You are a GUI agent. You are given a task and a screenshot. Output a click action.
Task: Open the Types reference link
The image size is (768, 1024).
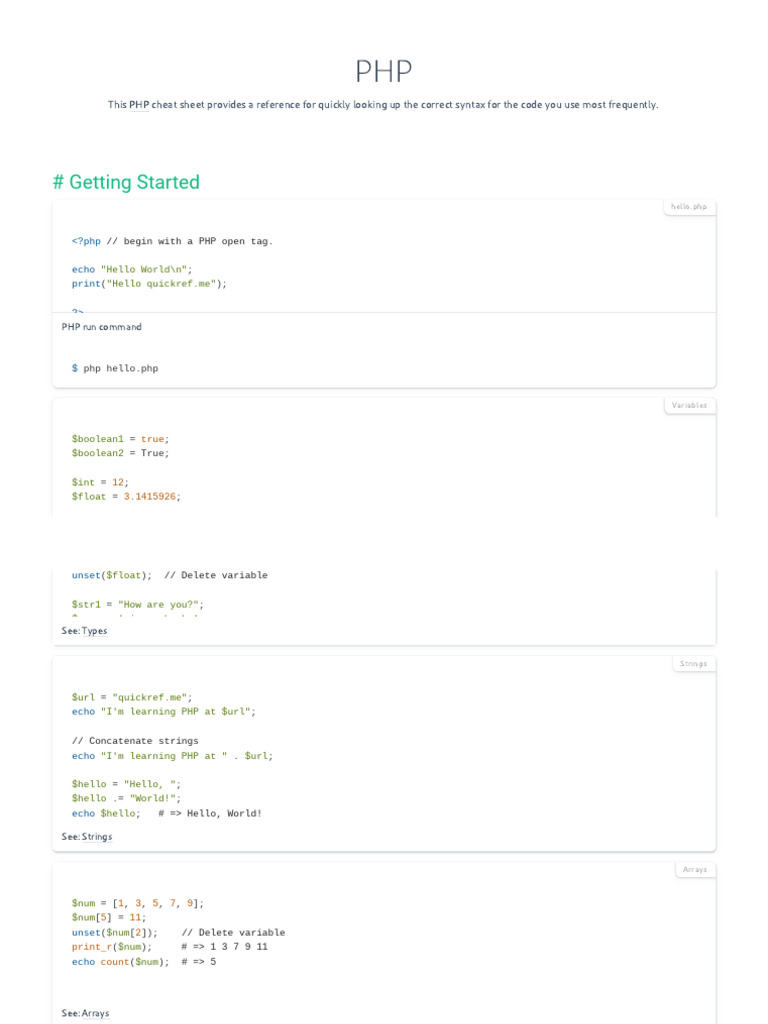tap(94, 631)
